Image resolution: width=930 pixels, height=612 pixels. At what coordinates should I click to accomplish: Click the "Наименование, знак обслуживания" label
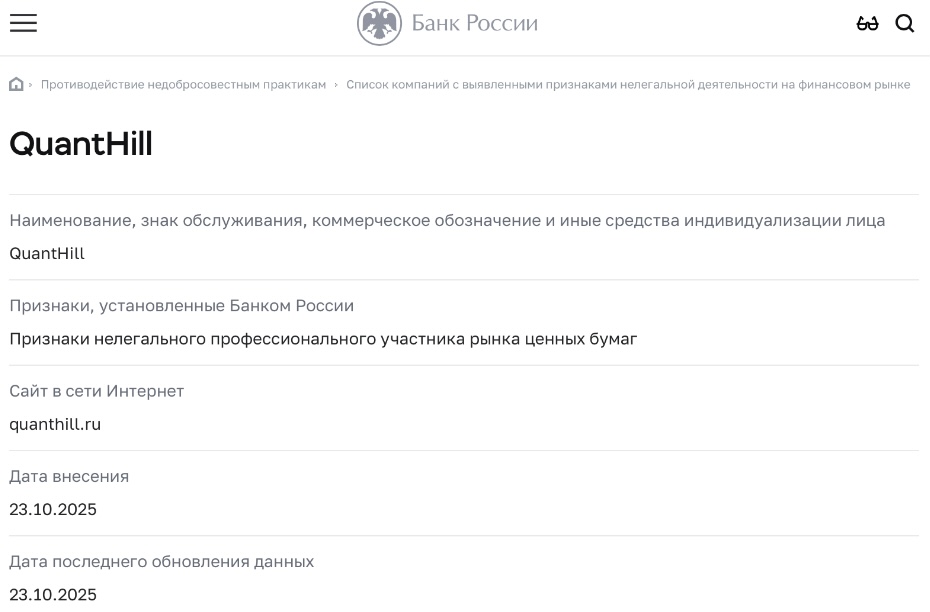[447, 220]
